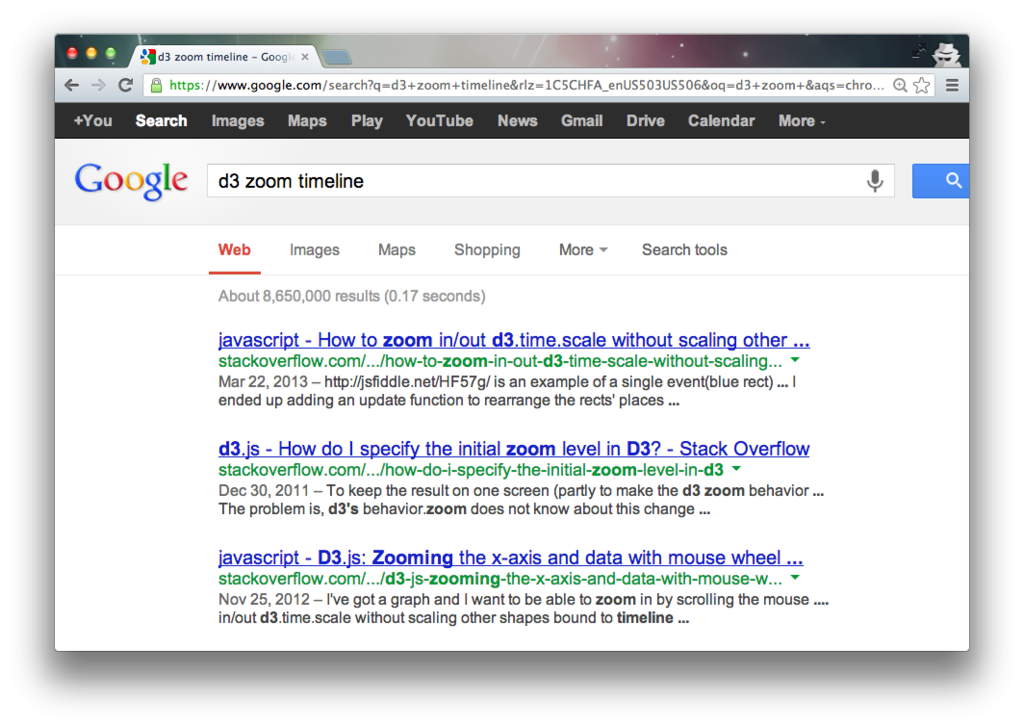The height and width of the screenshot is (727, 1024).
Task: Open result about zoom in/out d3.time.scale
Action: click(x=514, y=340)
